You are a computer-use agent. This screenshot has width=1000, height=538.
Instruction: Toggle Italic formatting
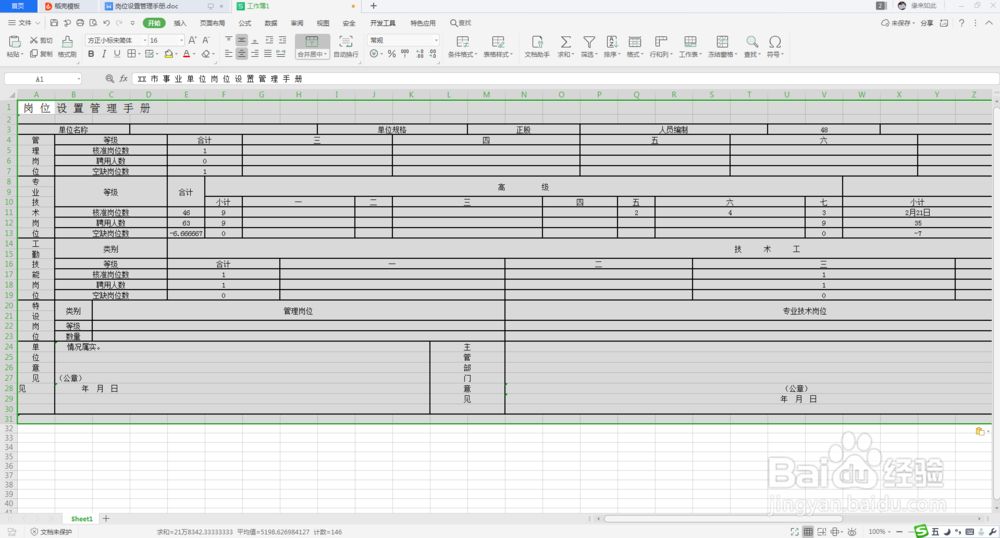tap(104, 54)
